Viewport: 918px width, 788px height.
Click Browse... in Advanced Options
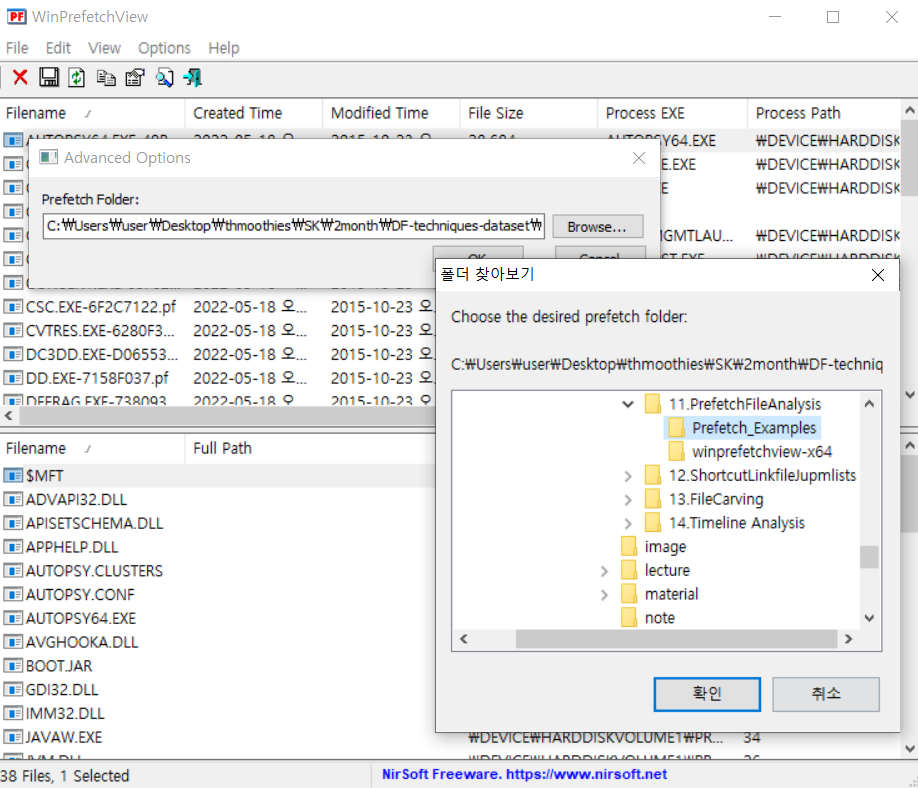(597, 227)
